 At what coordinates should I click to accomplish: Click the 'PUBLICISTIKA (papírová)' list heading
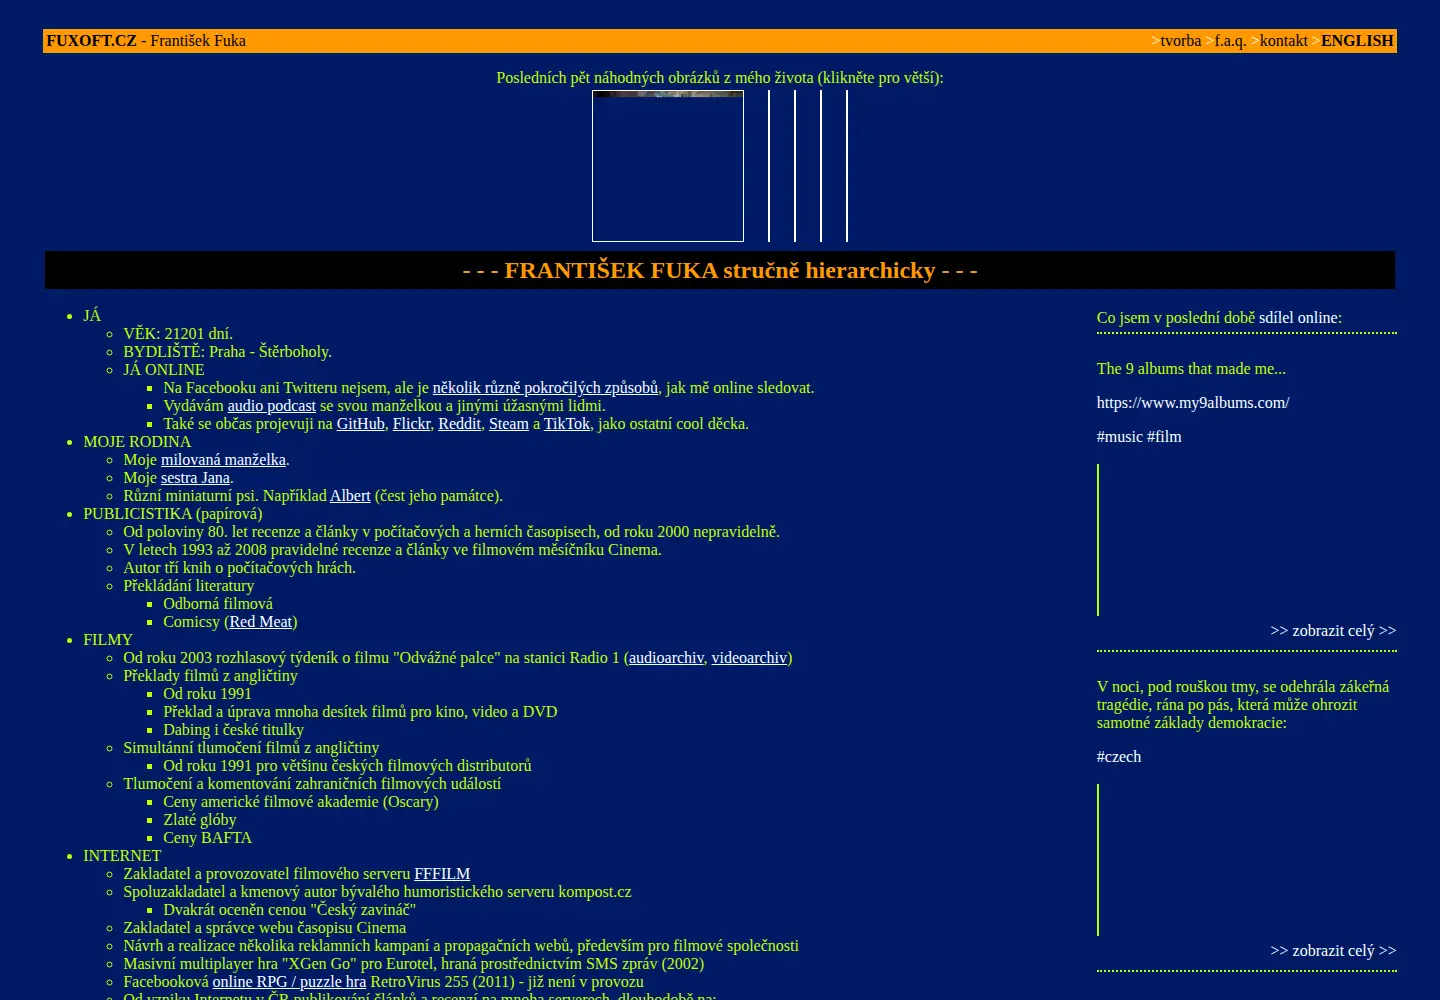173,514
